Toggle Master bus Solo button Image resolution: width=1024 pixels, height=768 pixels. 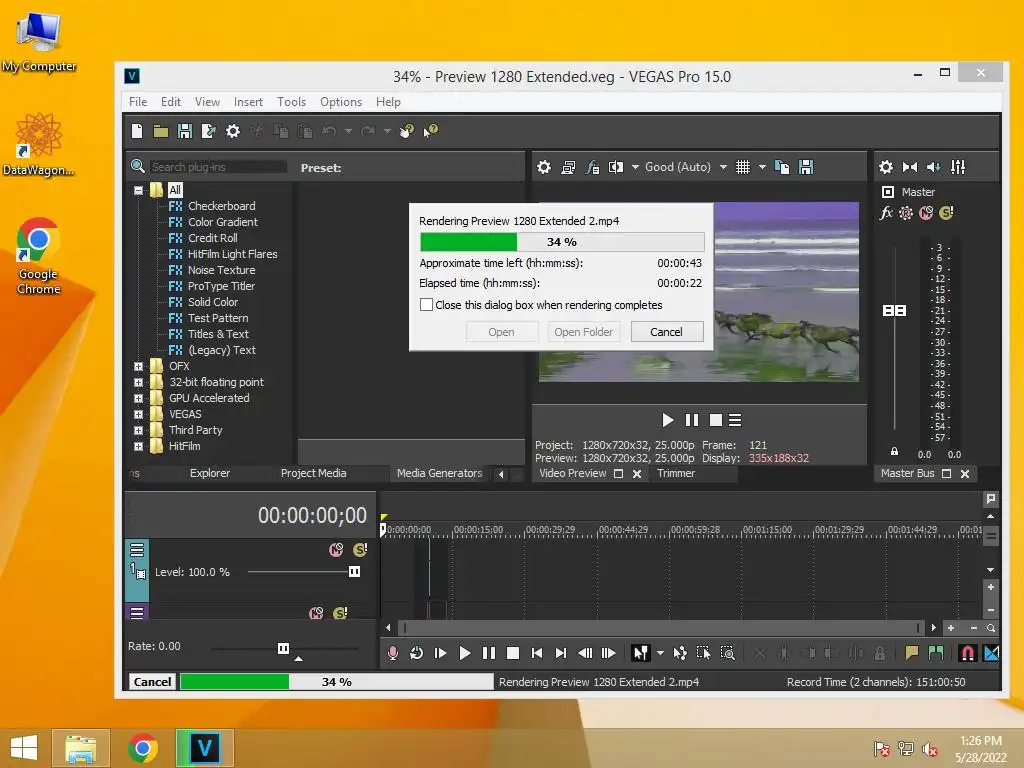(x=946, y=213)
